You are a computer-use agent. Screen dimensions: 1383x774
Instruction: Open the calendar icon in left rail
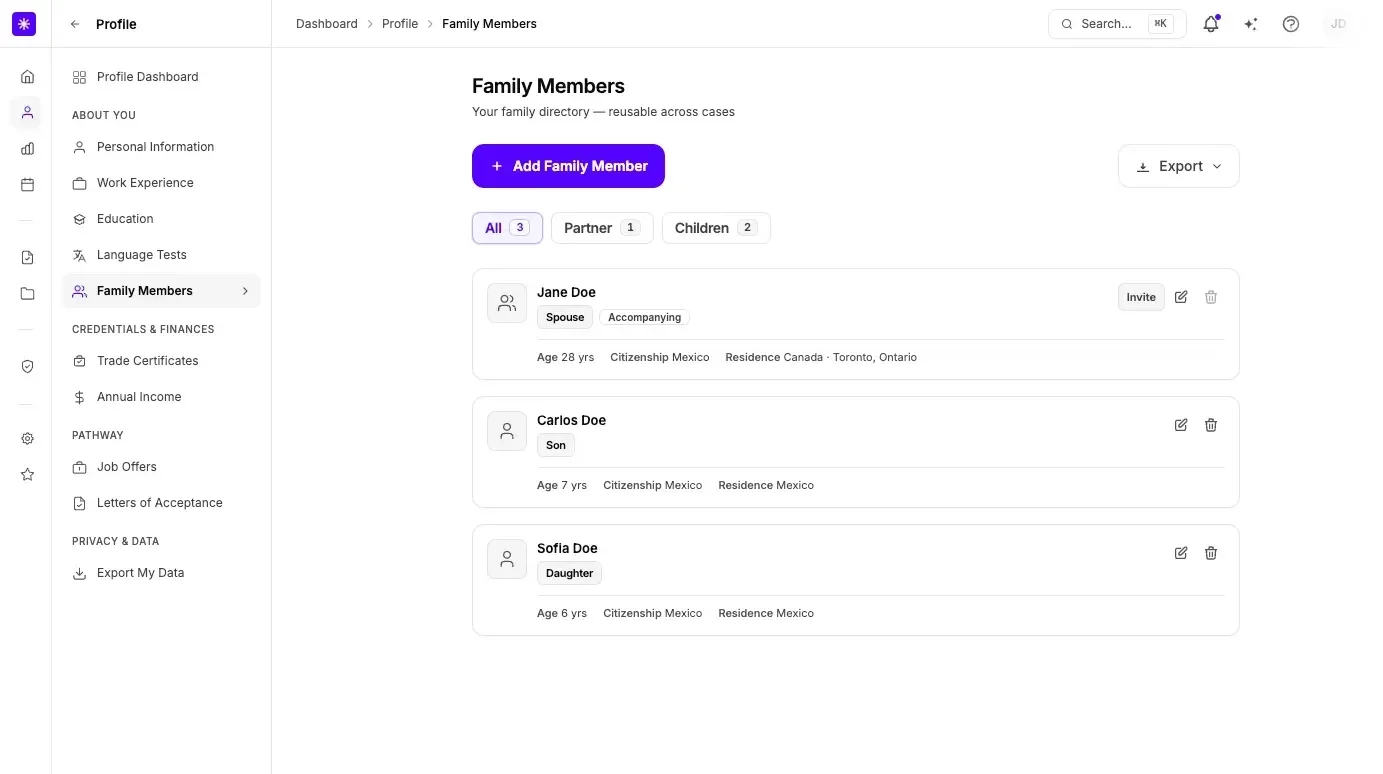click(27, 185)
